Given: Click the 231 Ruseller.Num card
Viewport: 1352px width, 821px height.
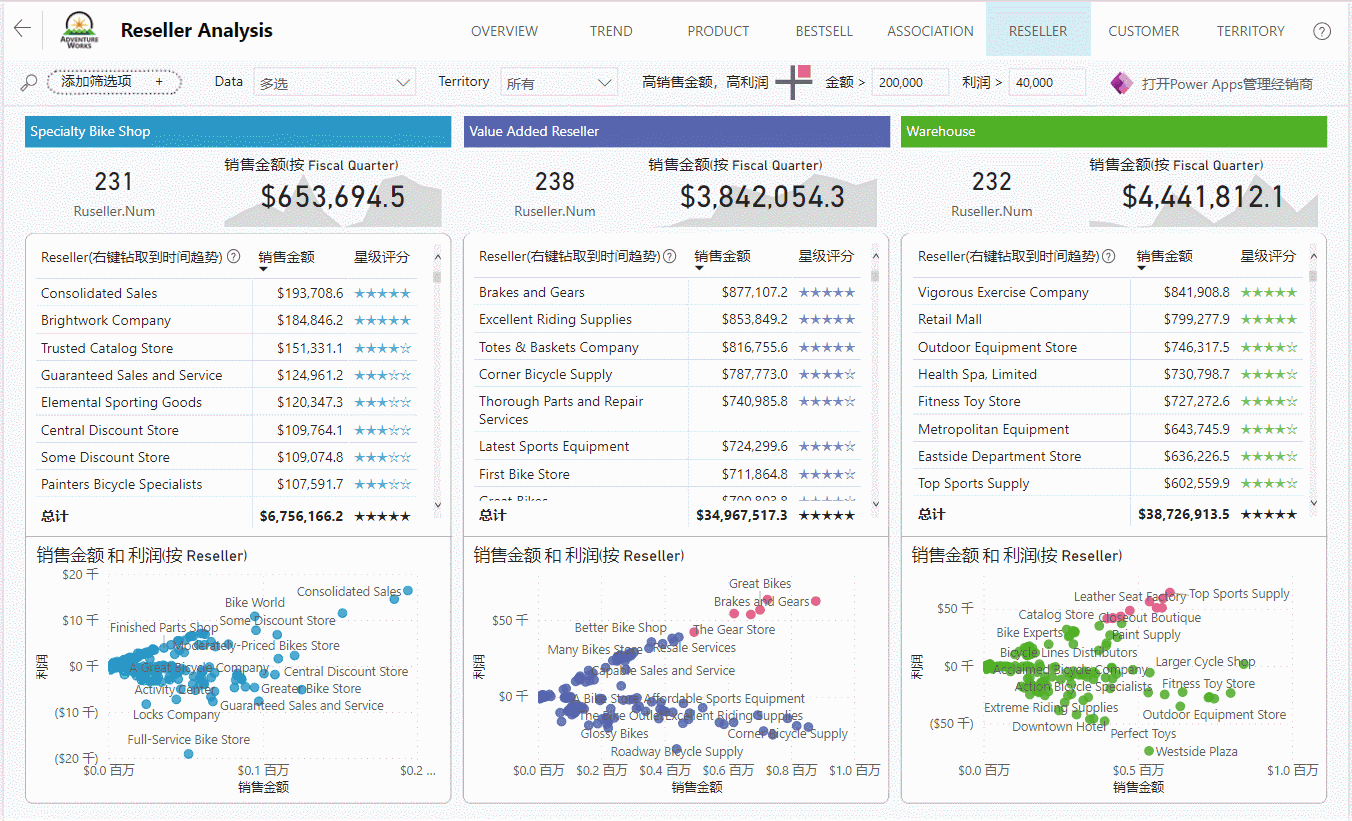Looking at the screenshot, I should (114, 192).
